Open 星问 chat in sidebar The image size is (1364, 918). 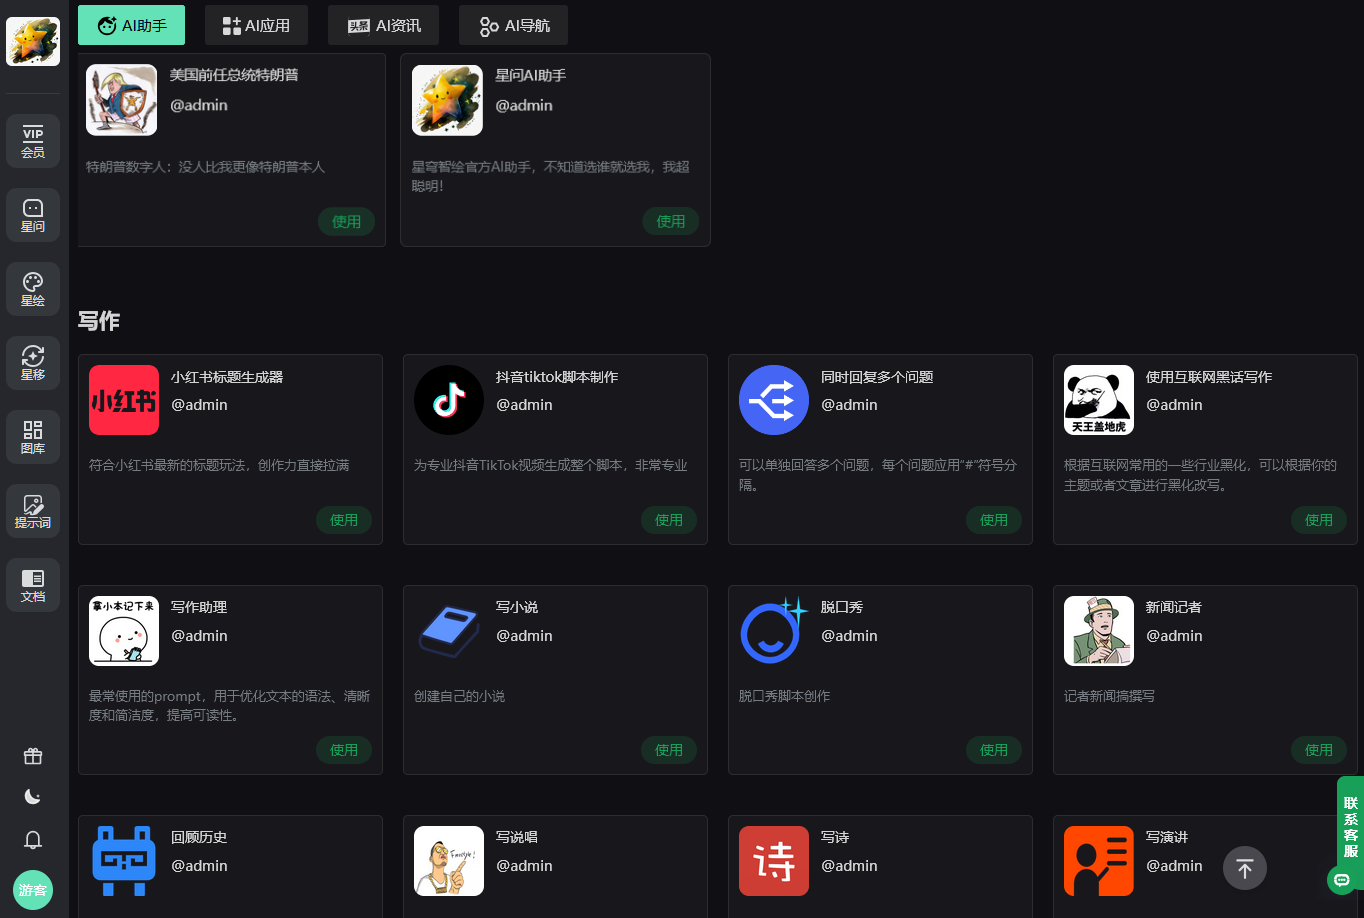click(x=33, y=215)
